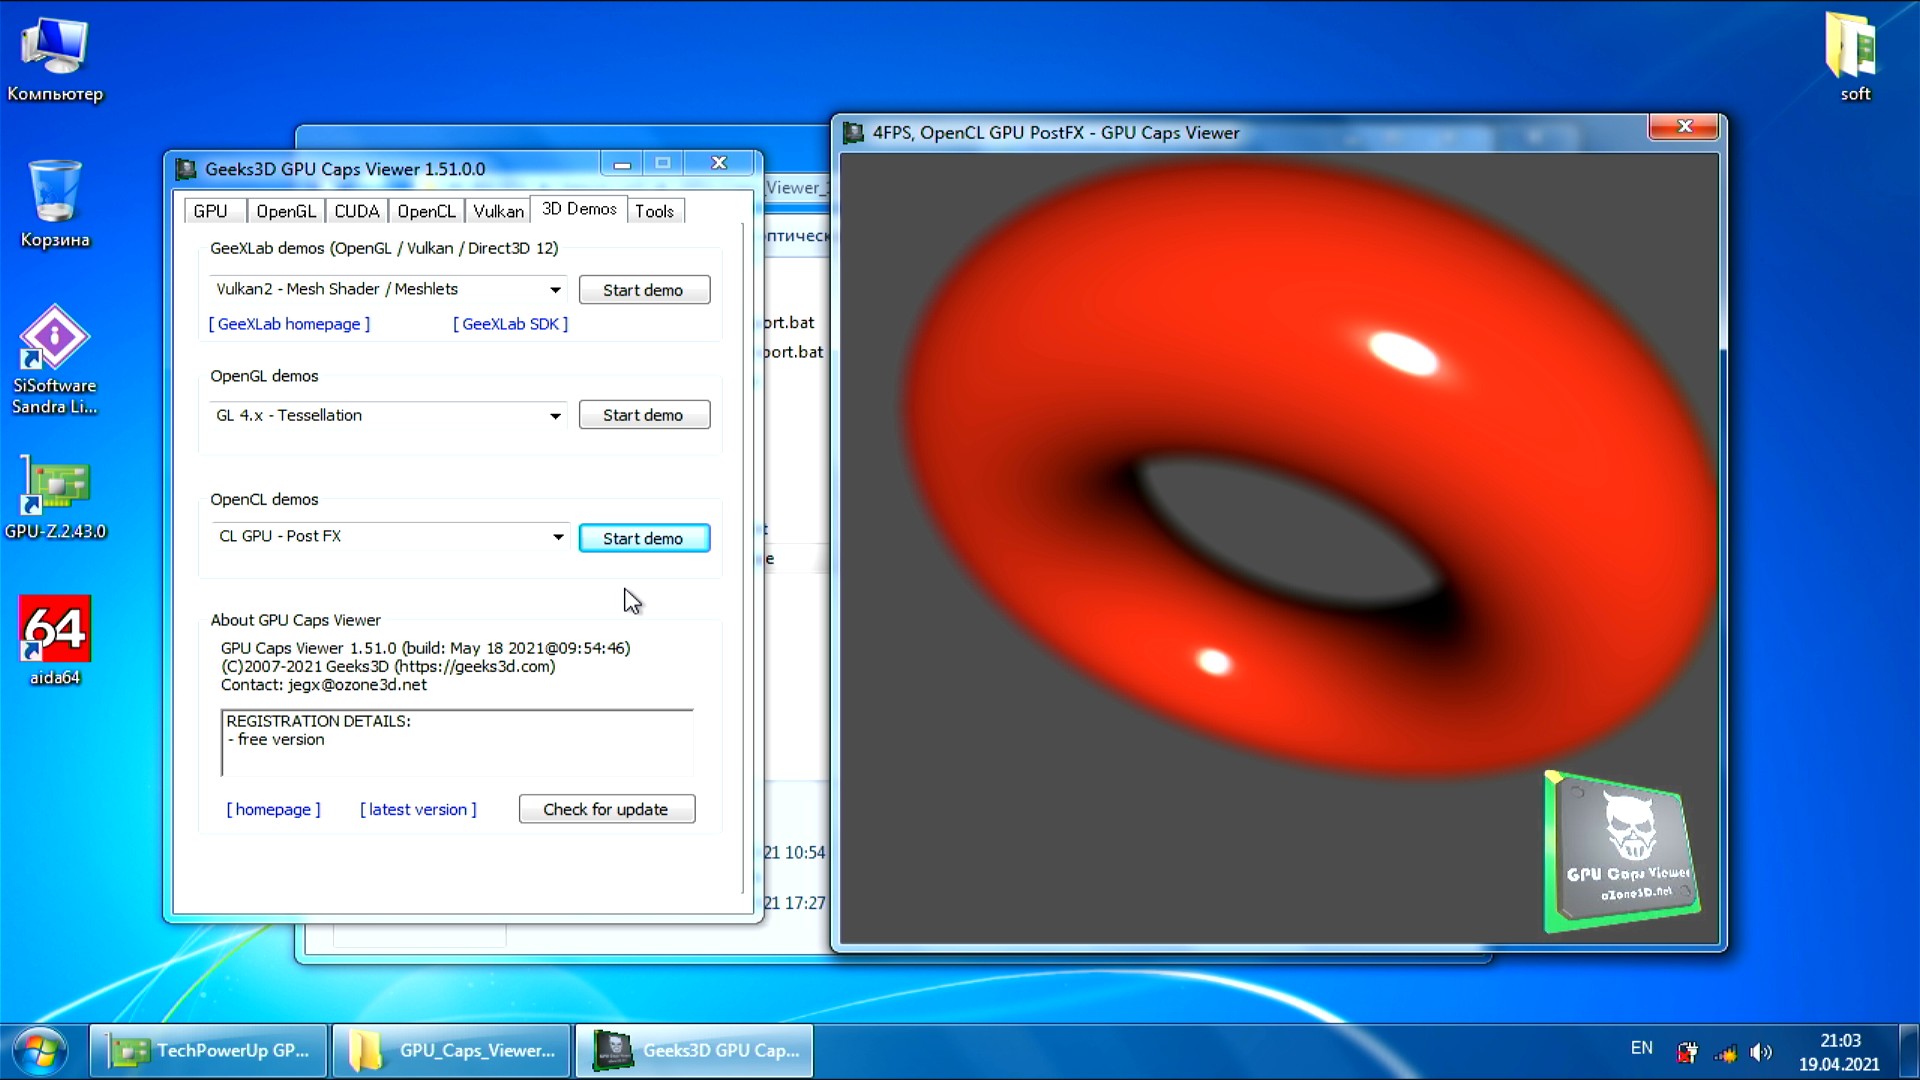Click the volume speaker tray icon
1920x1080 pixels.
[1761, 1052]
